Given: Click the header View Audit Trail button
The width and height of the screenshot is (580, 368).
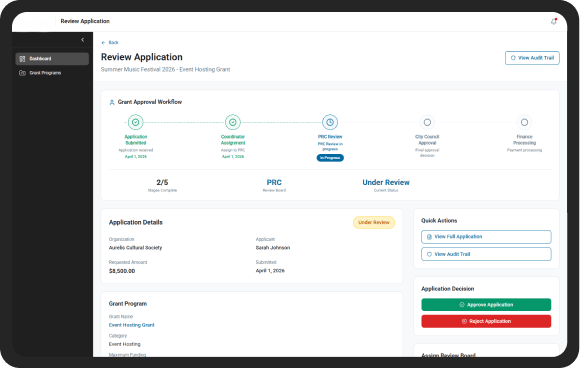Looking at the screenshot, I should pyautogui.click(x=532, y=58).
